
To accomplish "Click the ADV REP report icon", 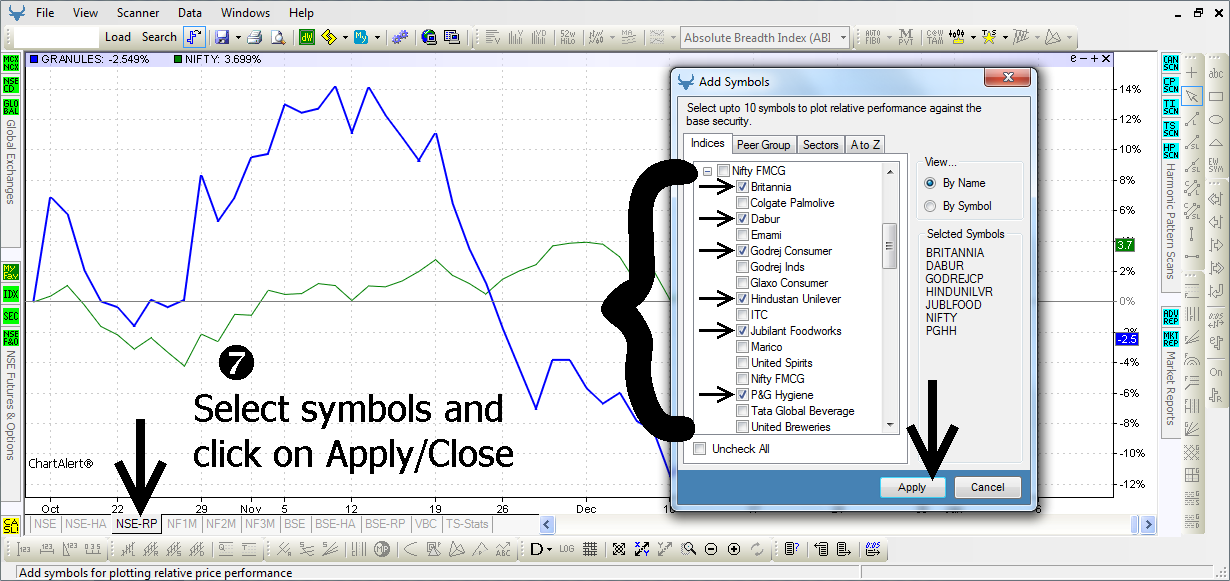I will pyautogui.click(x=1170, y=317).
